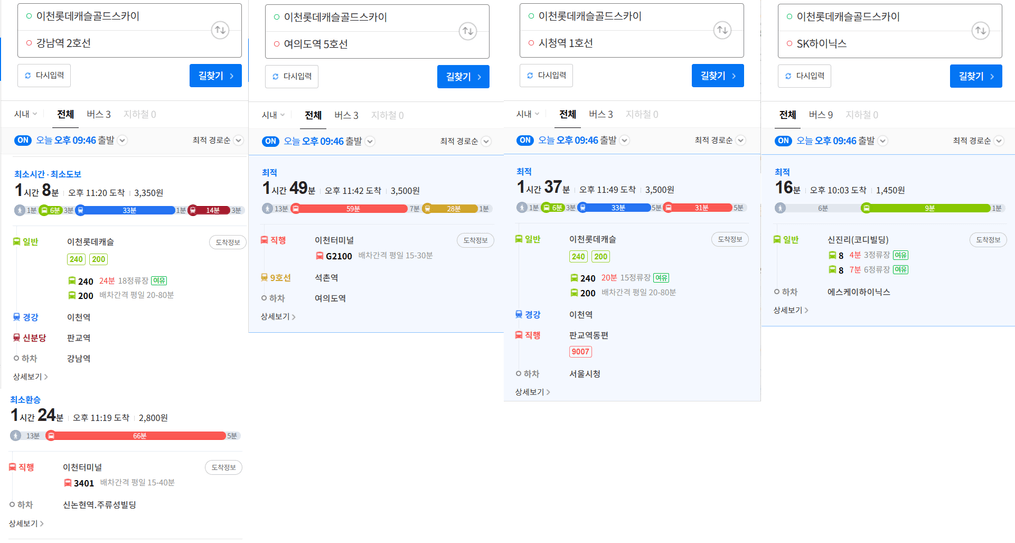
Task: Open 상세보기 link of 1시간 37분 route
Action: point(532,392)
